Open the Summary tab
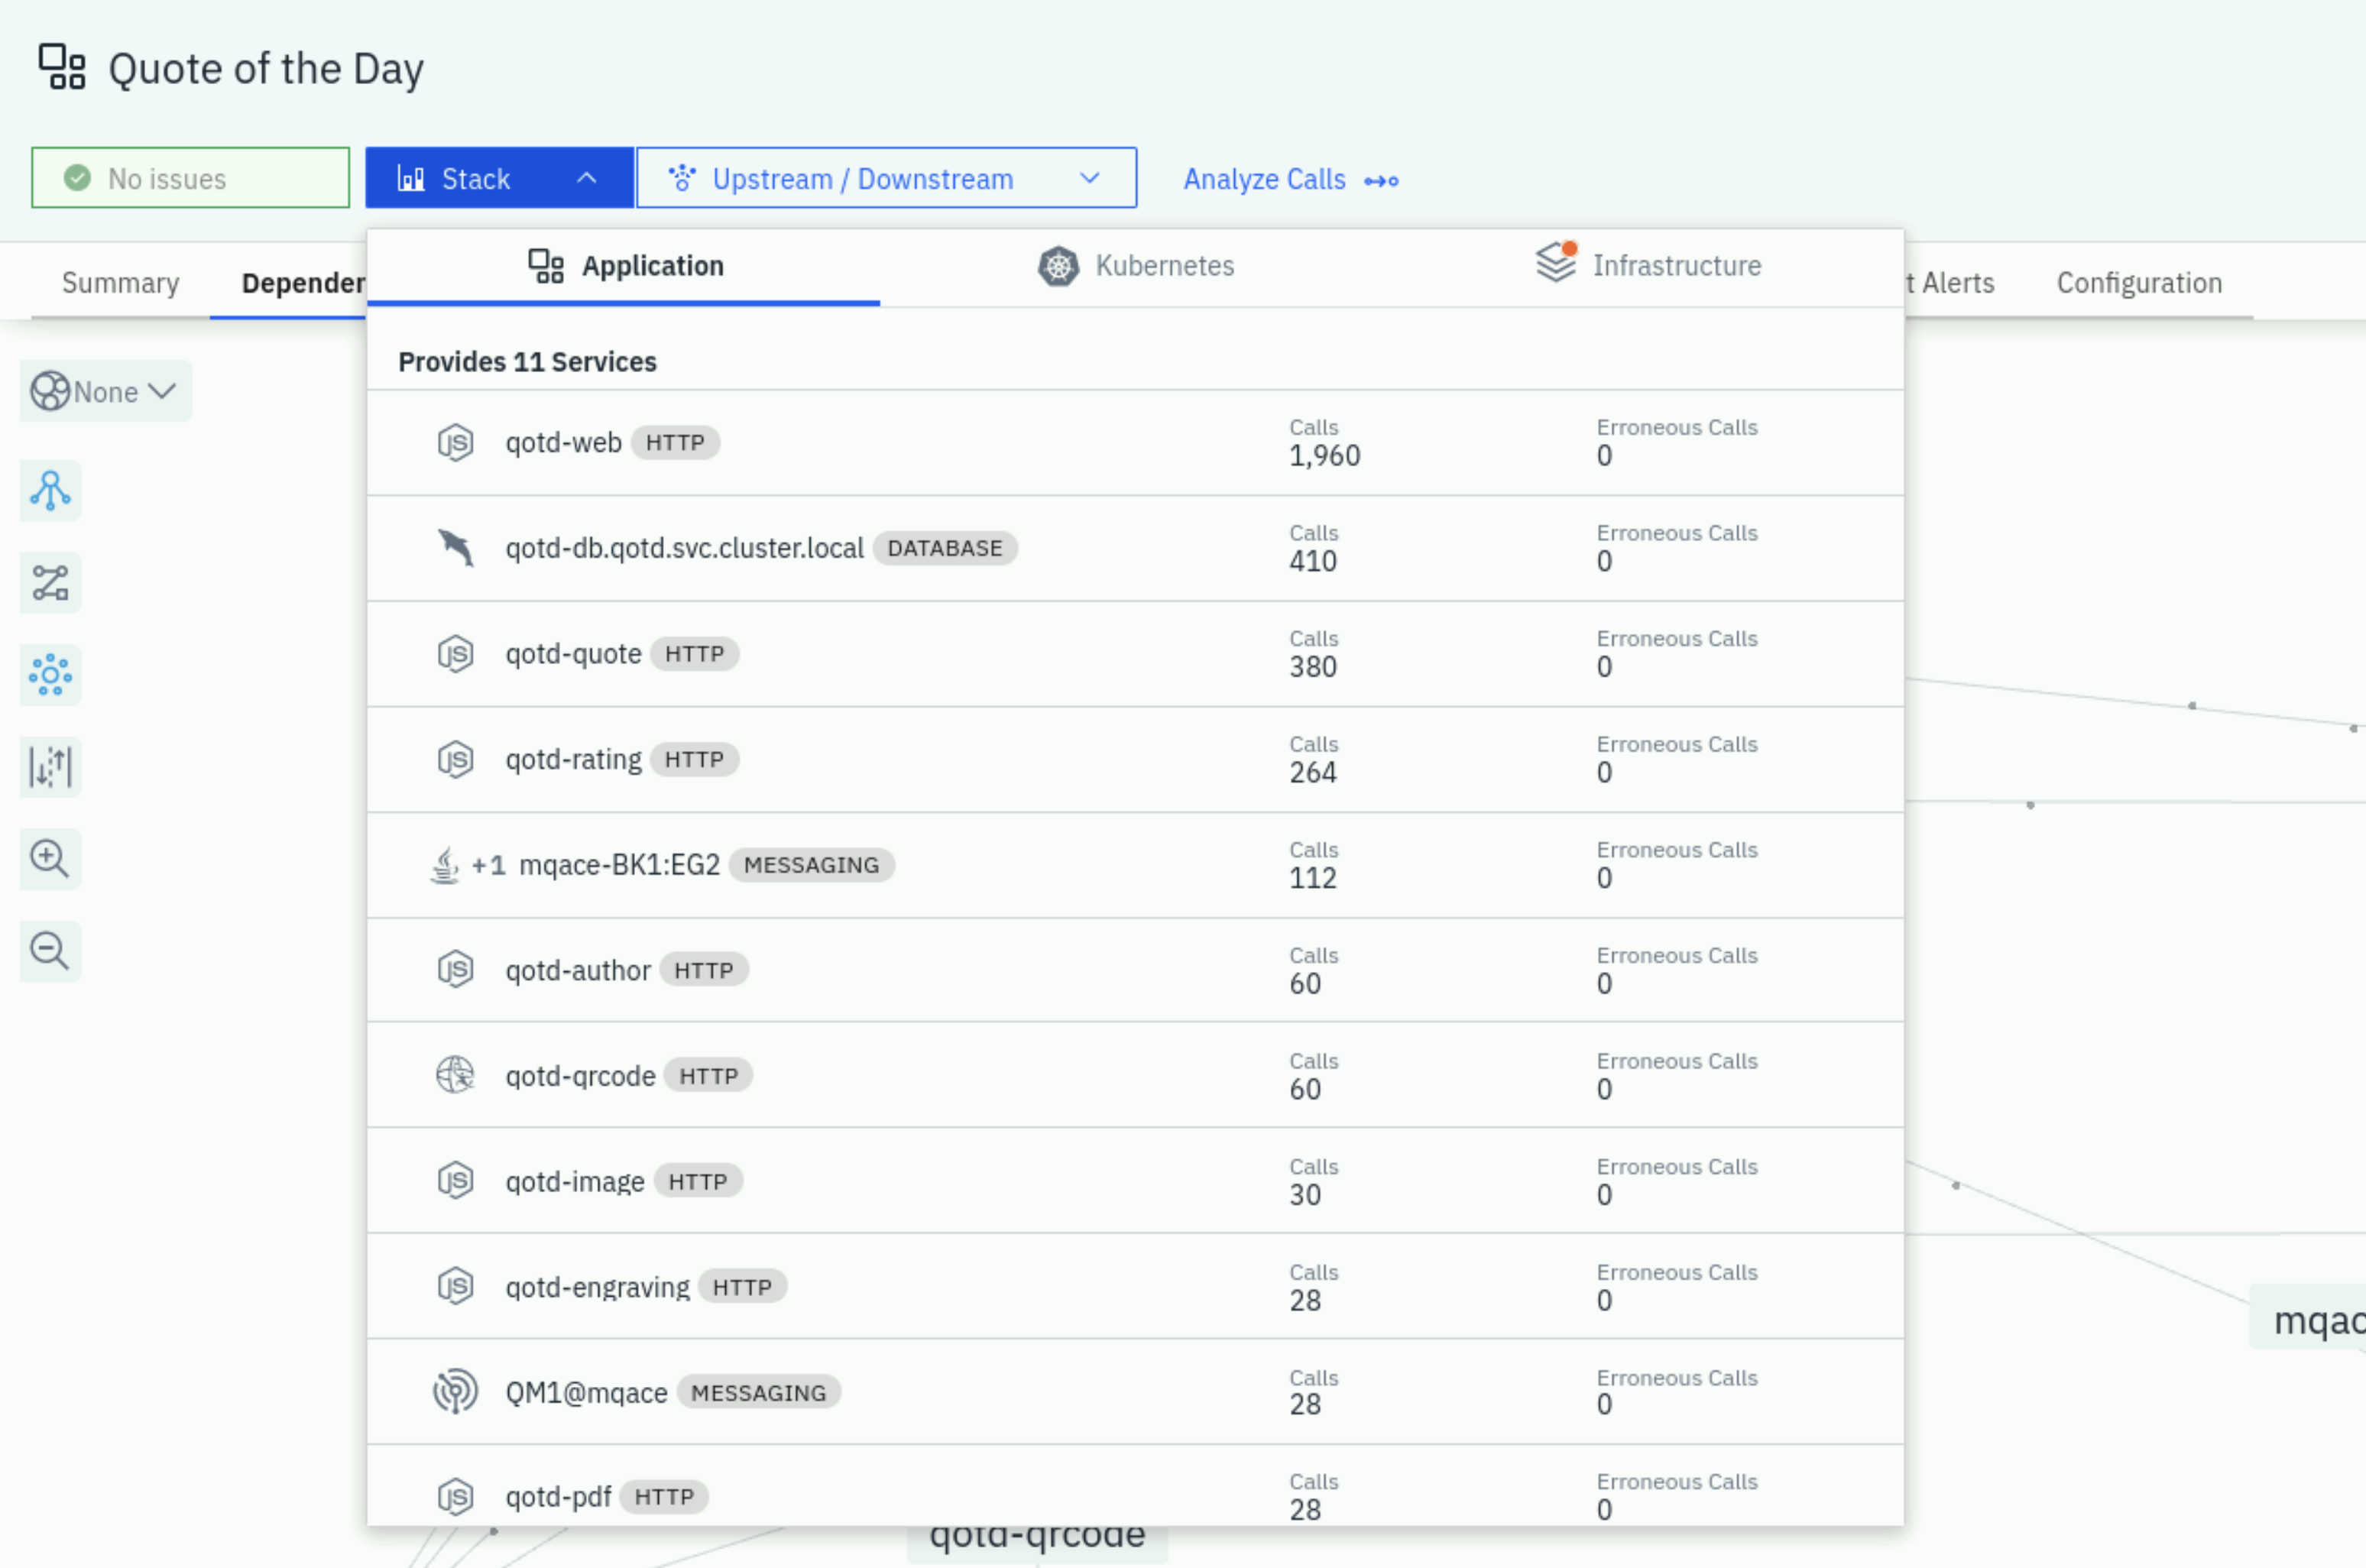2366x1568 pixels. (x=120, y=283)
